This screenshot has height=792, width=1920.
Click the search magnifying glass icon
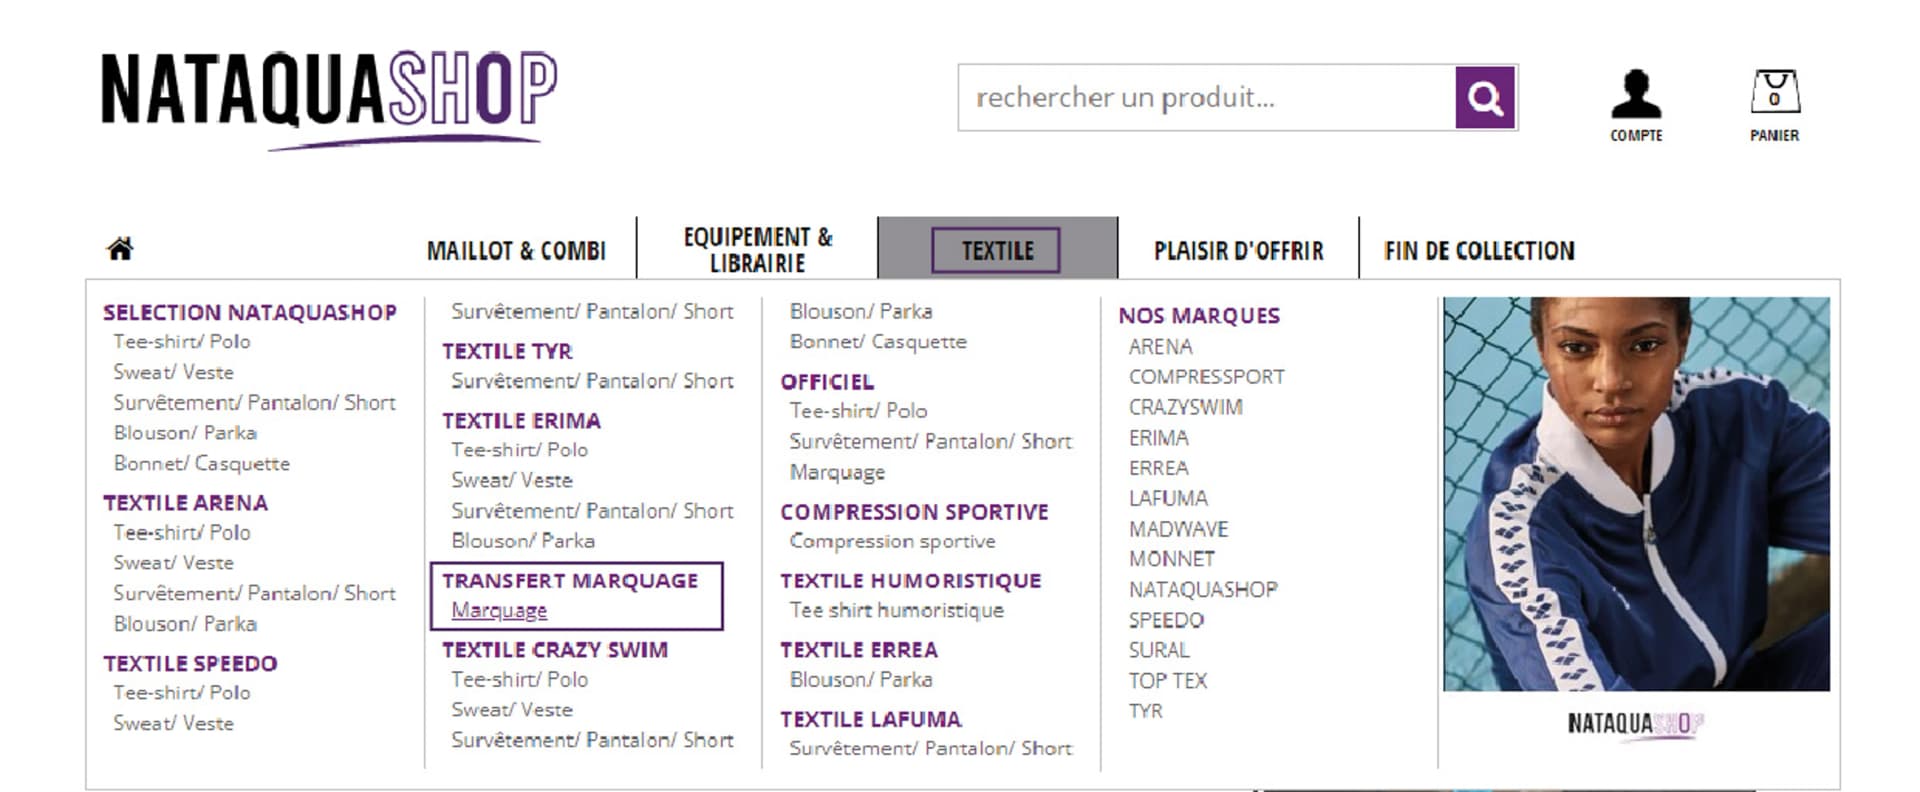click(1484, 97)
